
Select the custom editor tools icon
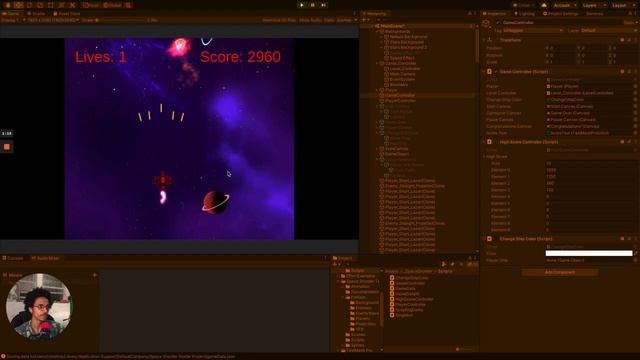pyautogui.click(x=72, y=5)
